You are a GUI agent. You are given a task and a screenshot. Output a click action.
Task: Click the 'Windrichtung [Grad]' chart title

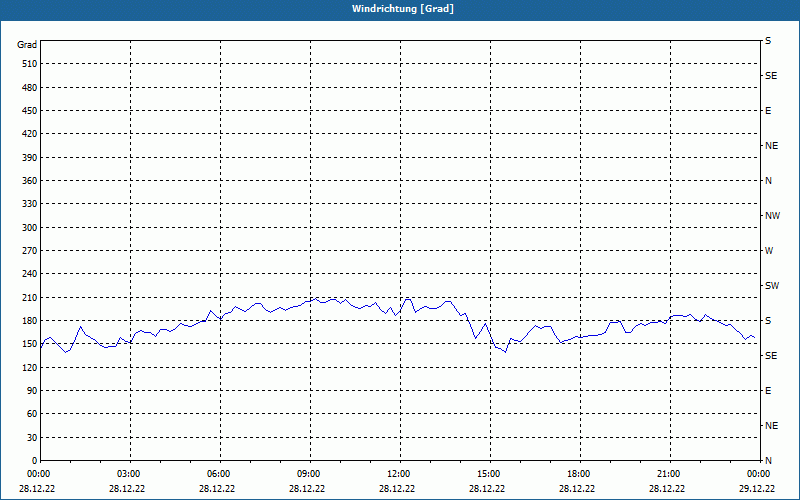pos(403,9)
